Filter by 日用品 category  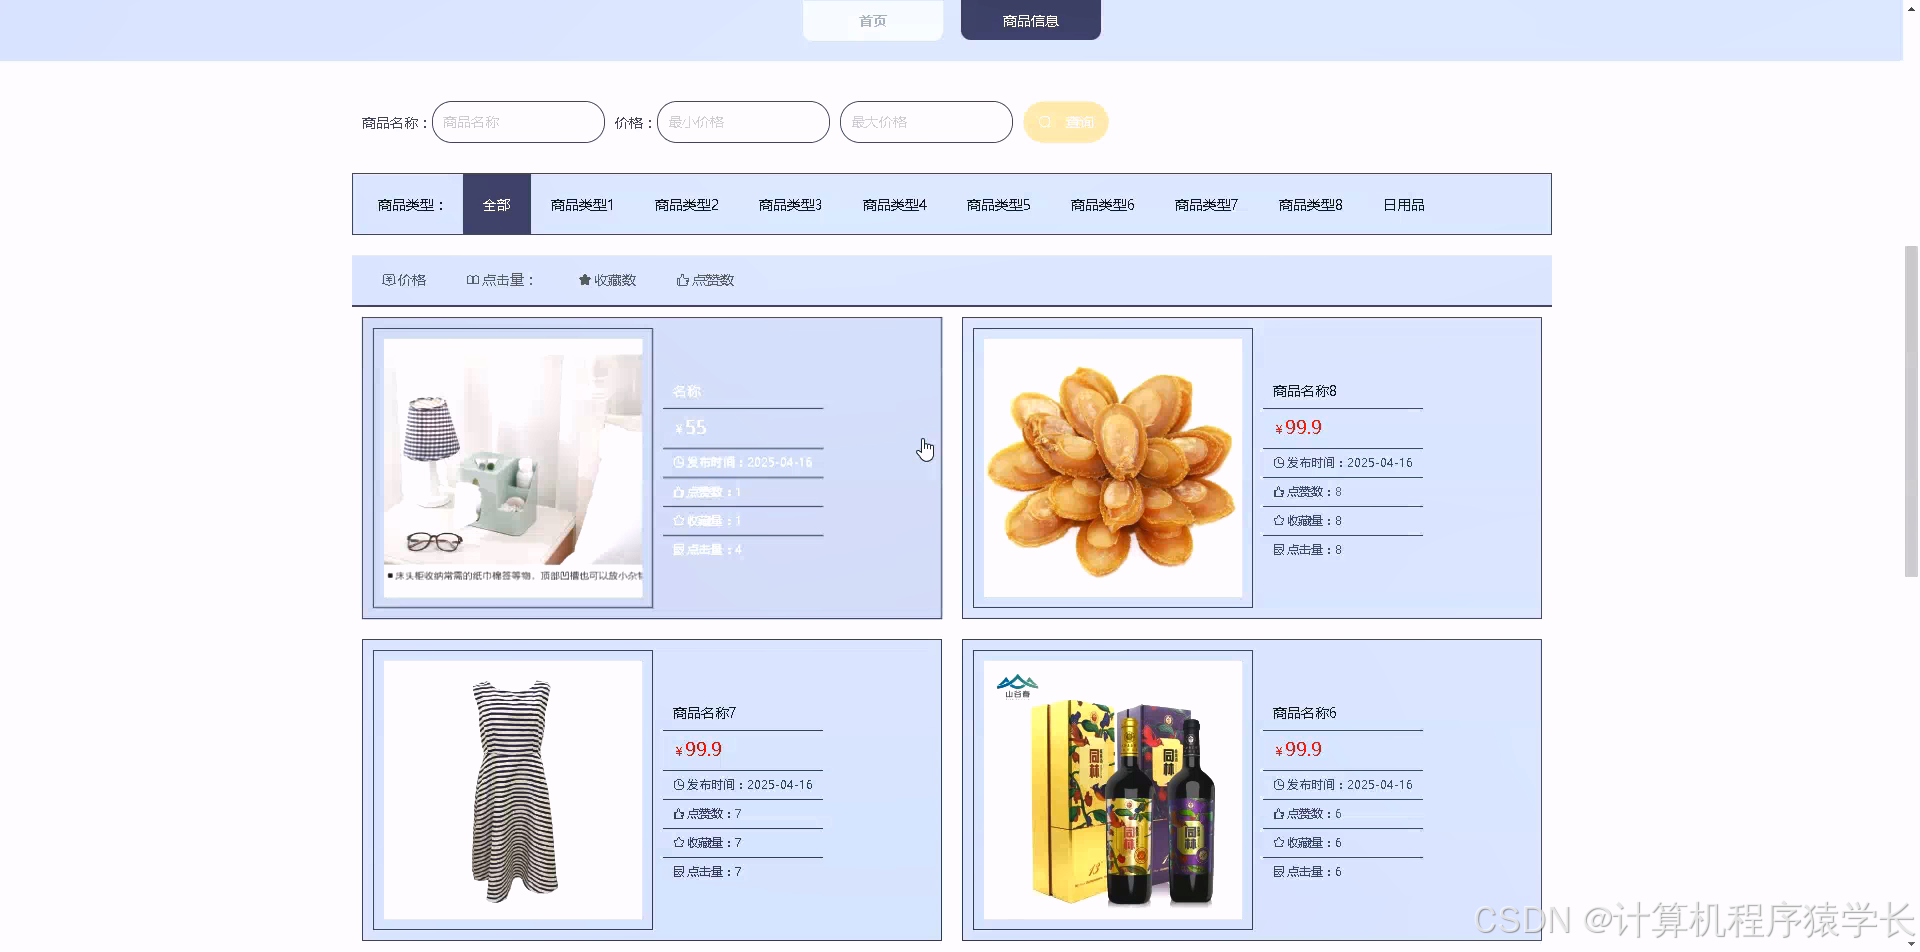pyautogui.click(x=1403, y=205)
